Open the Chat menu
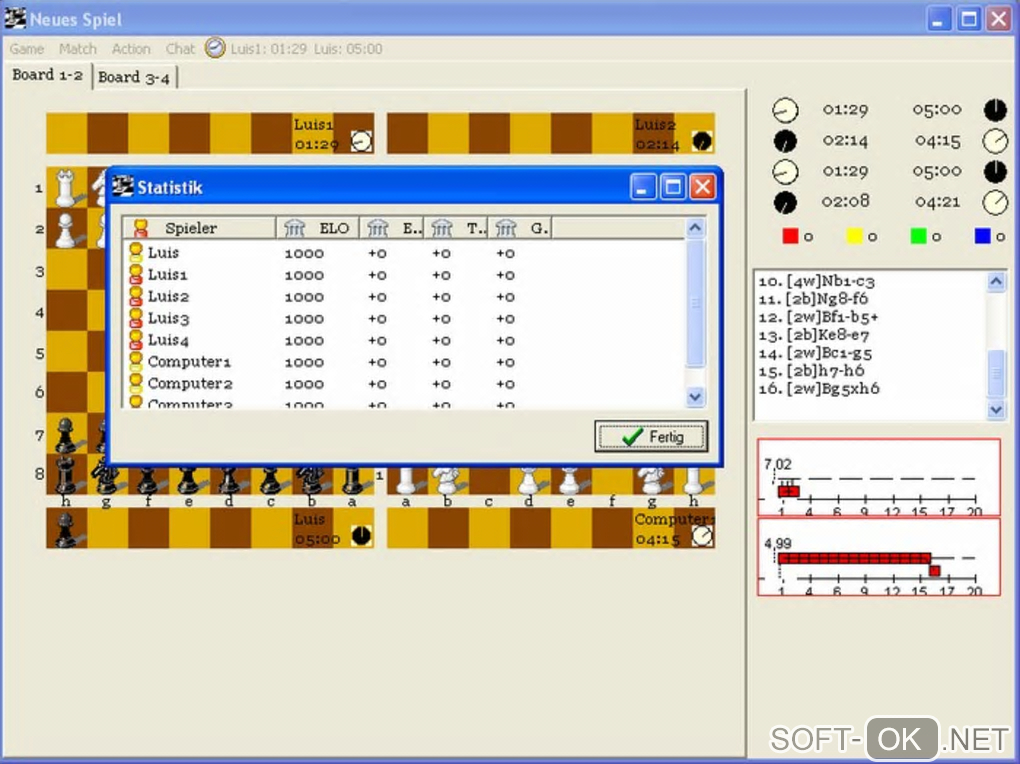This screenshot has width=1020, height=764. coord(180,49)
